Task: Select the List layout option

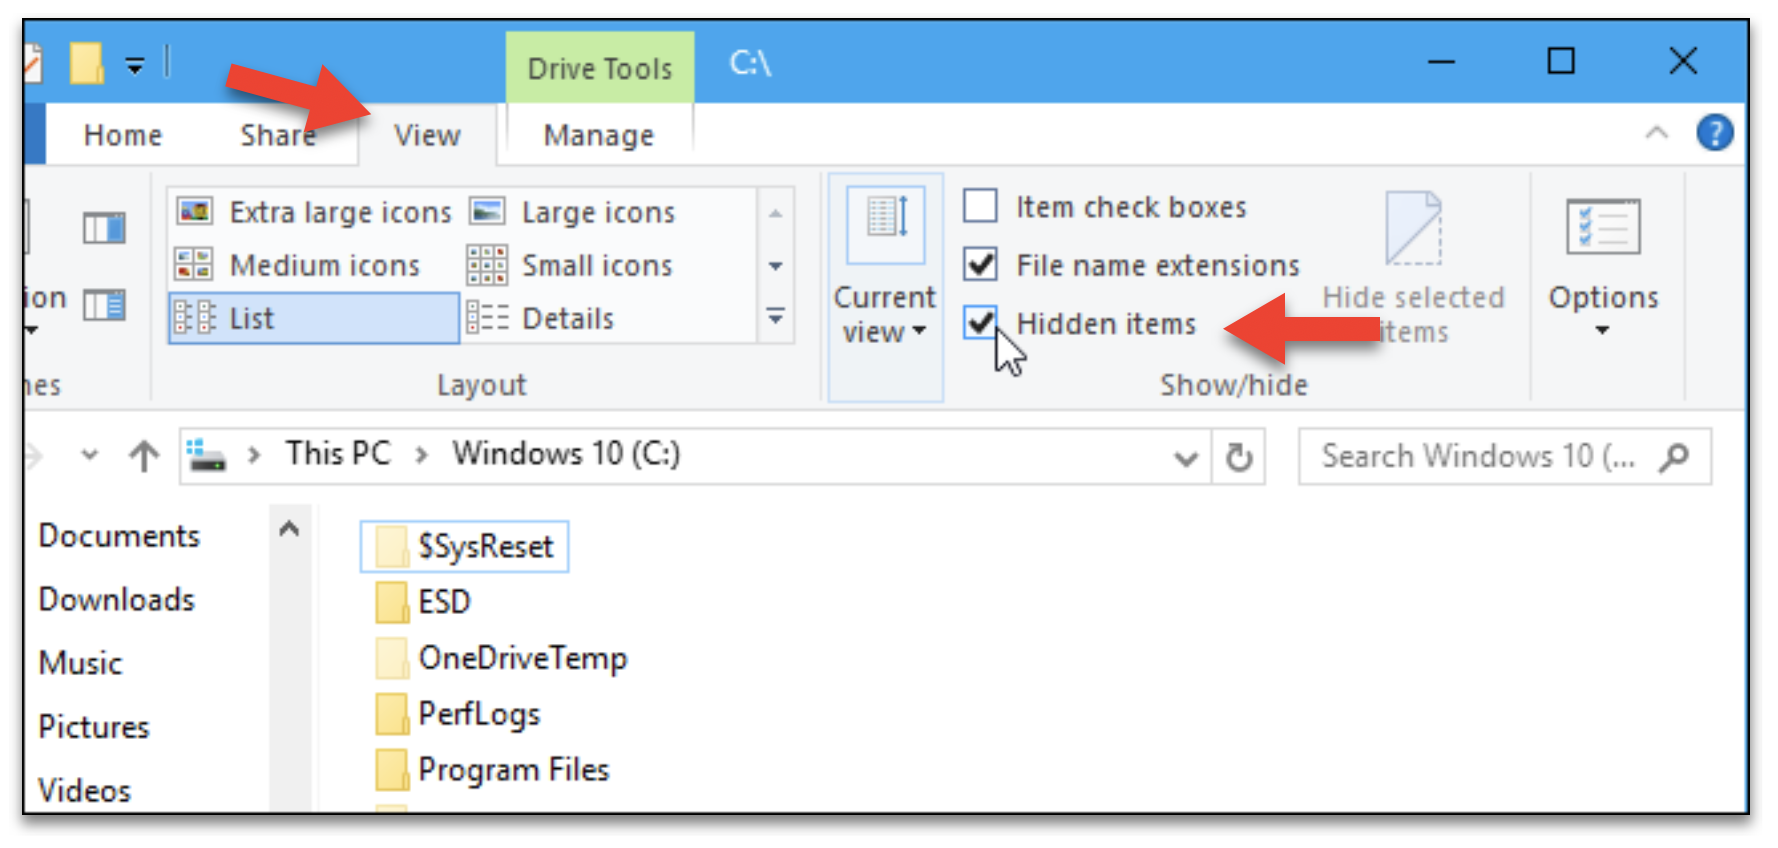Action: point(314,318)
